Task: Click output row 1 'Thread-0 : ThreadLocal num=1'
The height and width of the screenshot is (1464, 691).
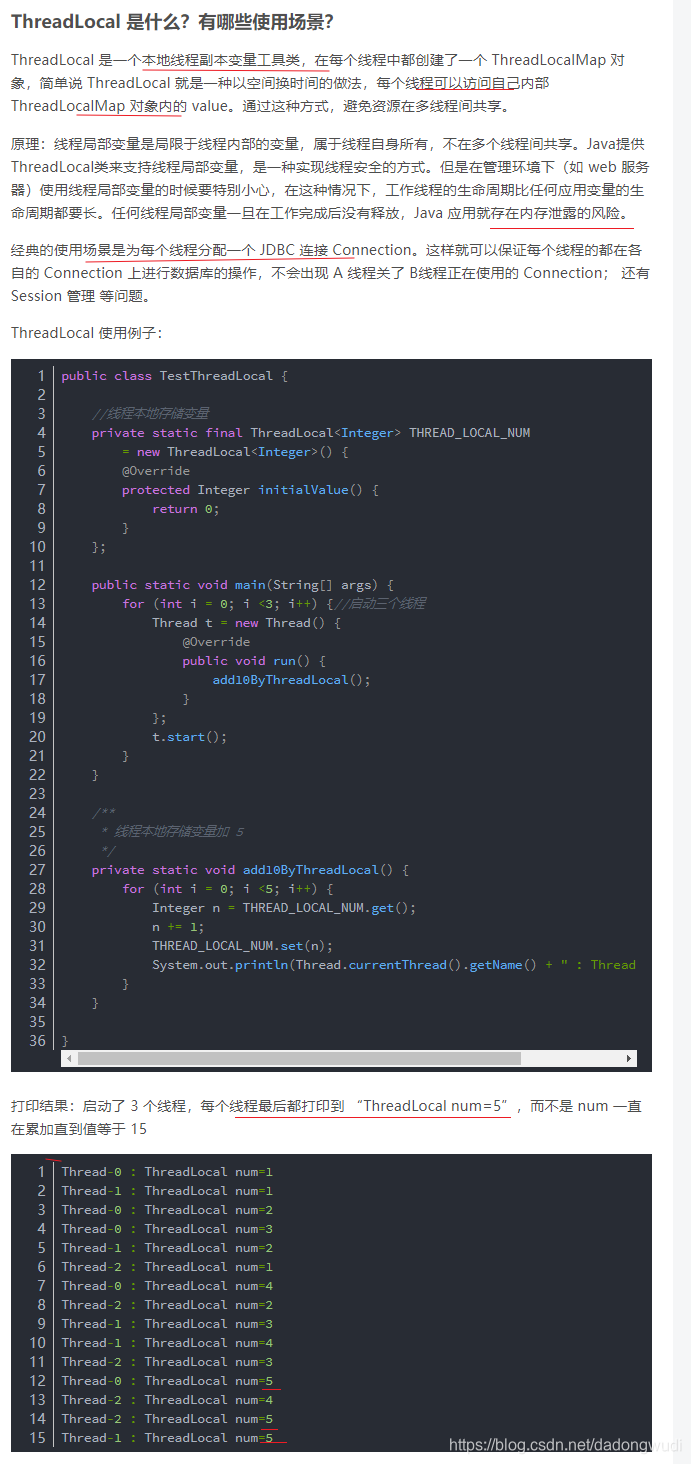Action: pyautogui.click(x=167, y=1172)
